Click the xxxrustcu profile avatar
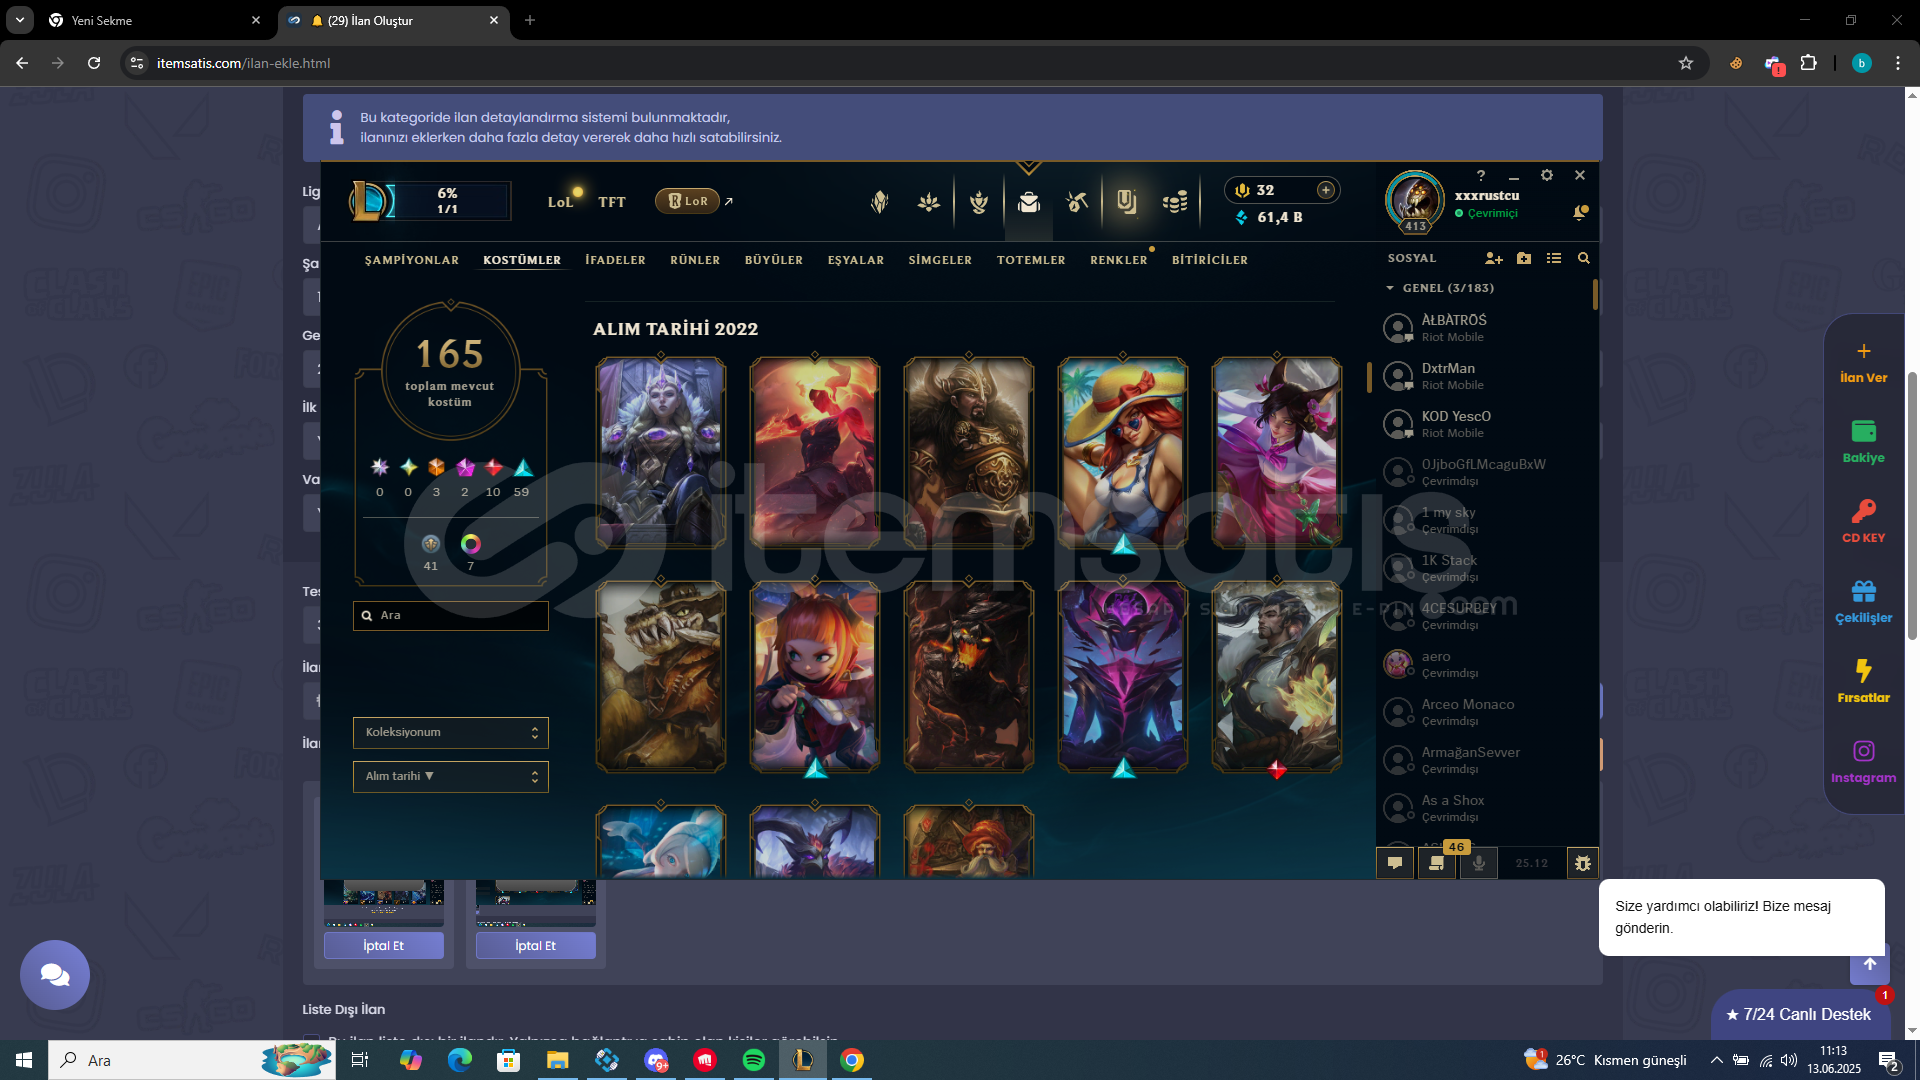The image size is (1920, 1080). coord(1415,200)
